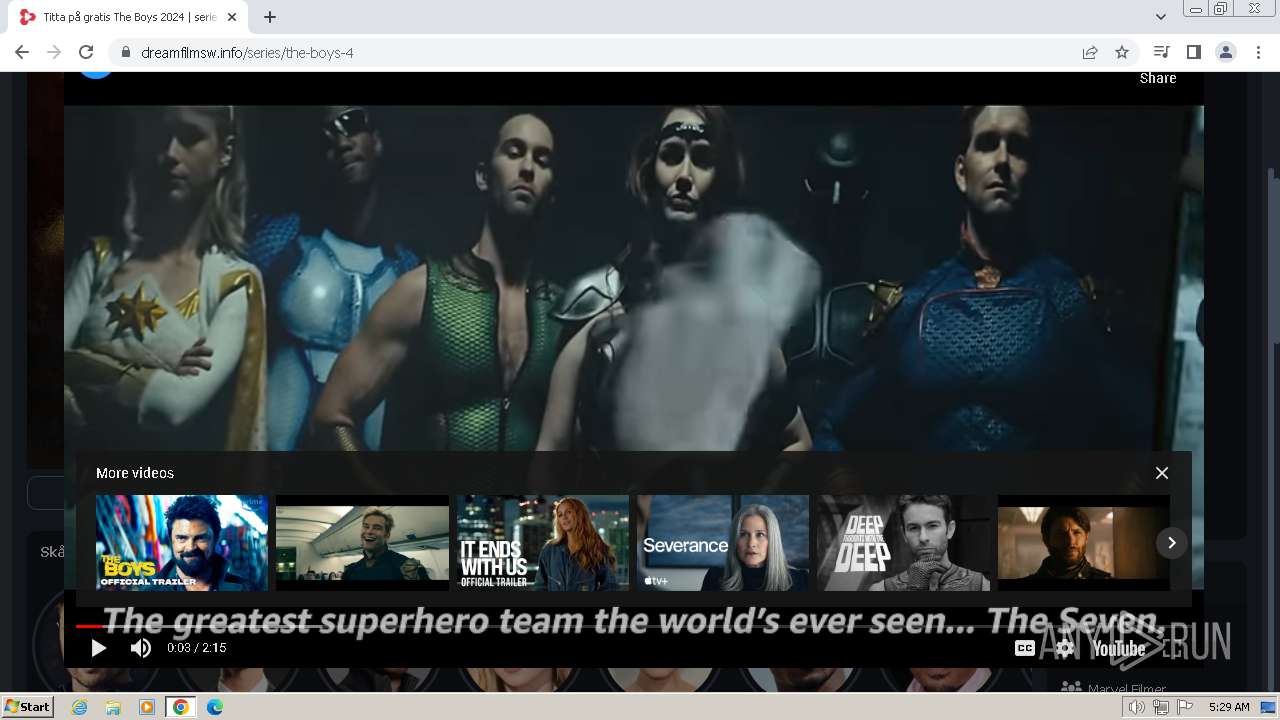Open Severance video thumbnail
Viewport: 1280px width, 720px height.
tap(723, 543)
